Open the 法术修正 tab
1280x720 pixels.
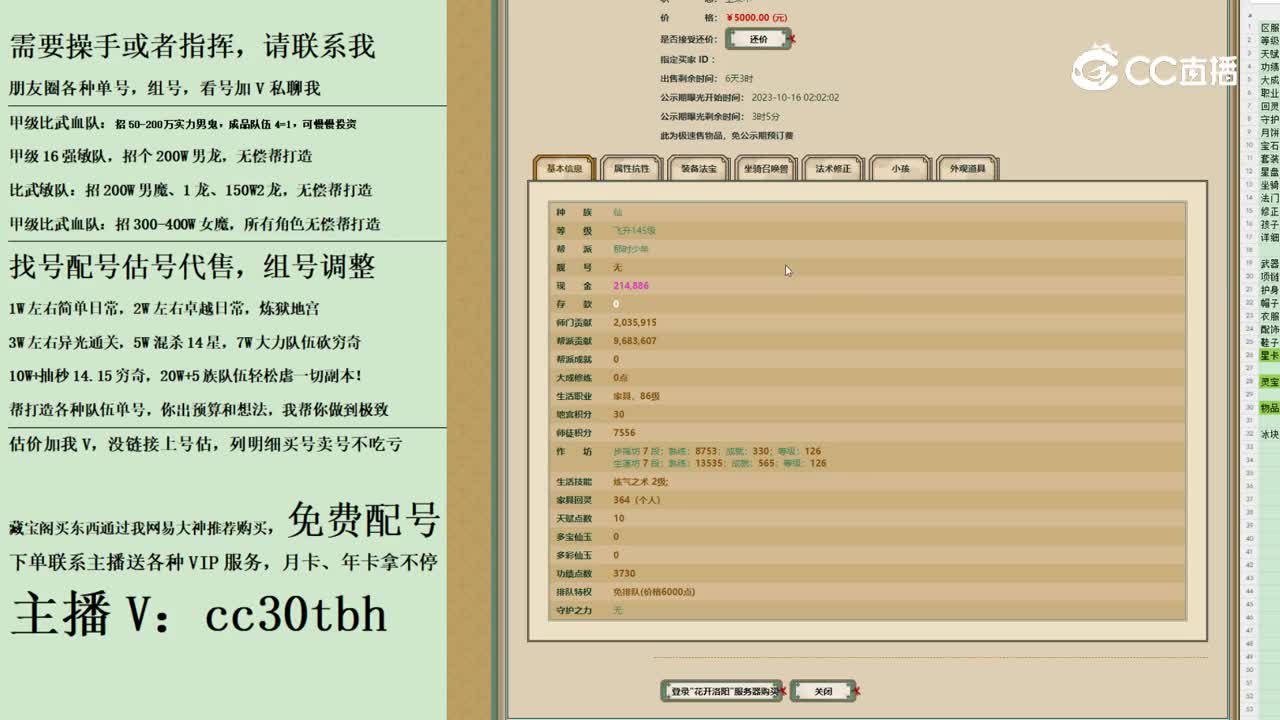point(833,169)
